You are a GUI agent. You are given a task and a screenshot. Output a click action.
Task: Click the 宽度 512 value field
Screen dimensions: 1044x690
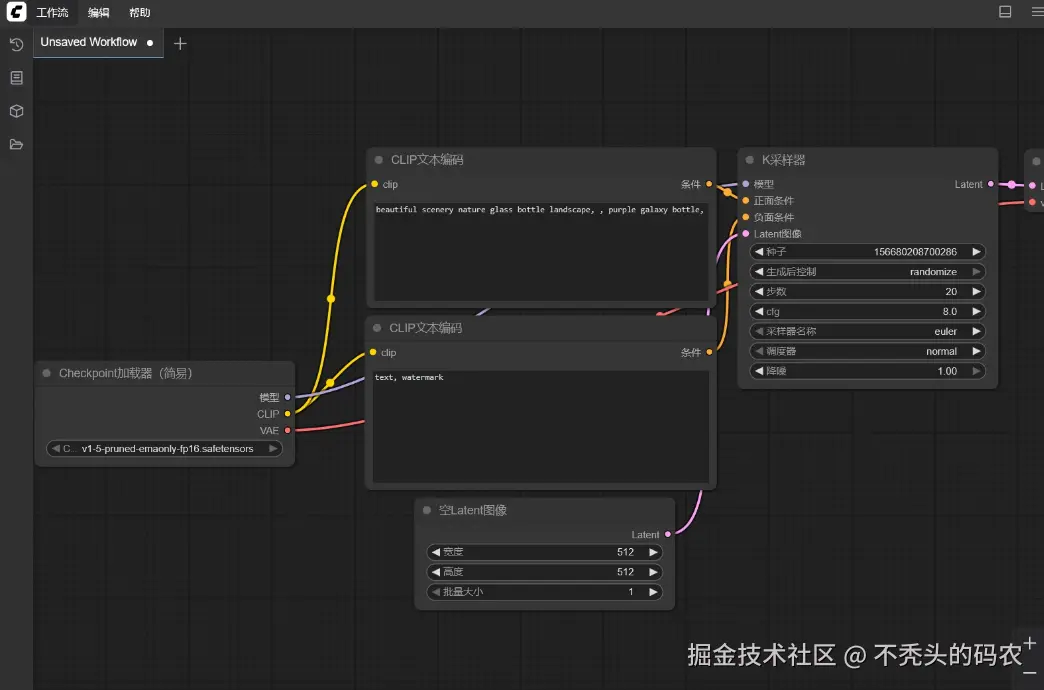point(545,552)
